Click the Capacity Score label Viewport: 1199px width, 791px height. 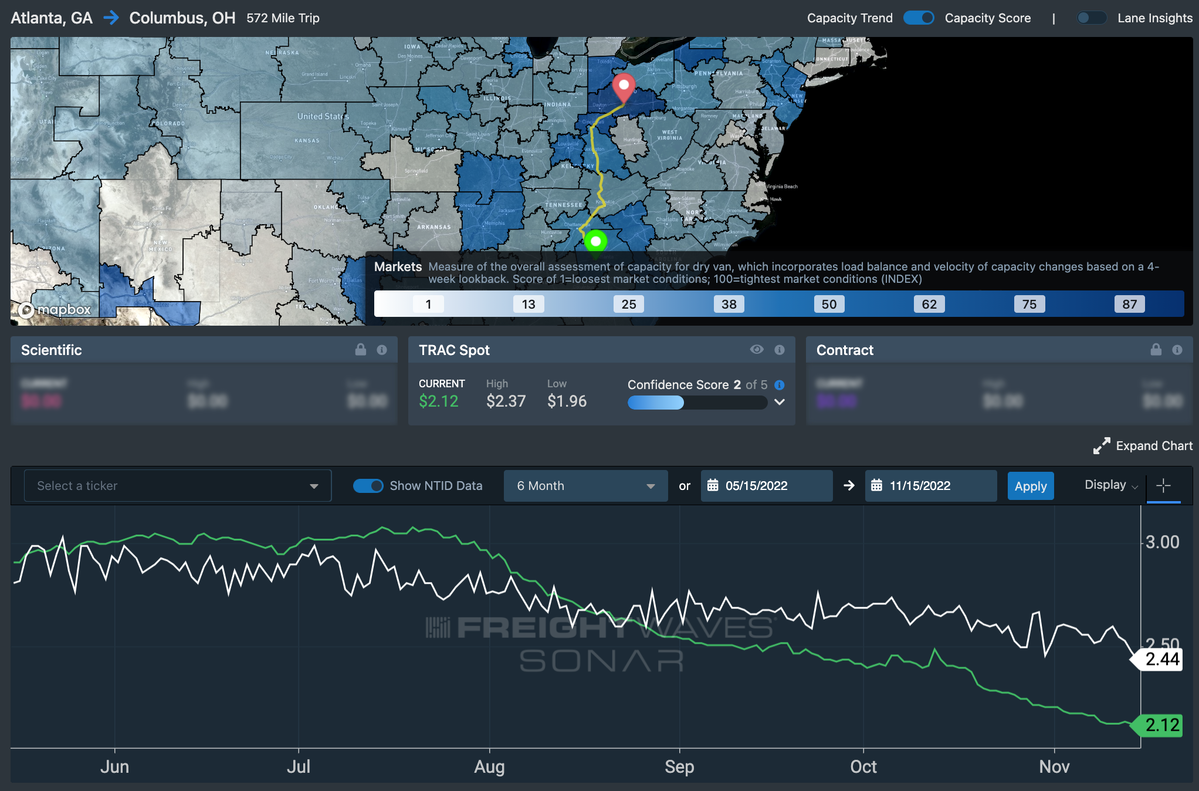(x=987, y=18)
